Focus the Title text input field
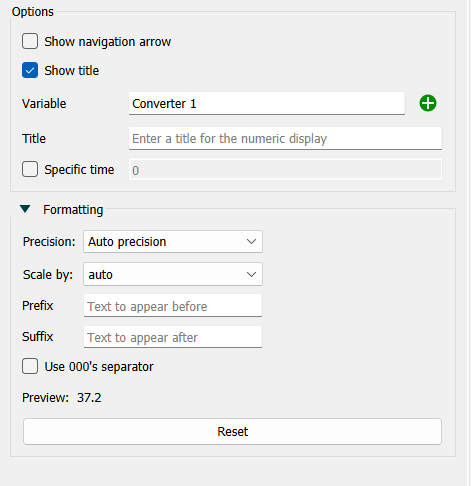The image size is (471, 486). point(285,138)
